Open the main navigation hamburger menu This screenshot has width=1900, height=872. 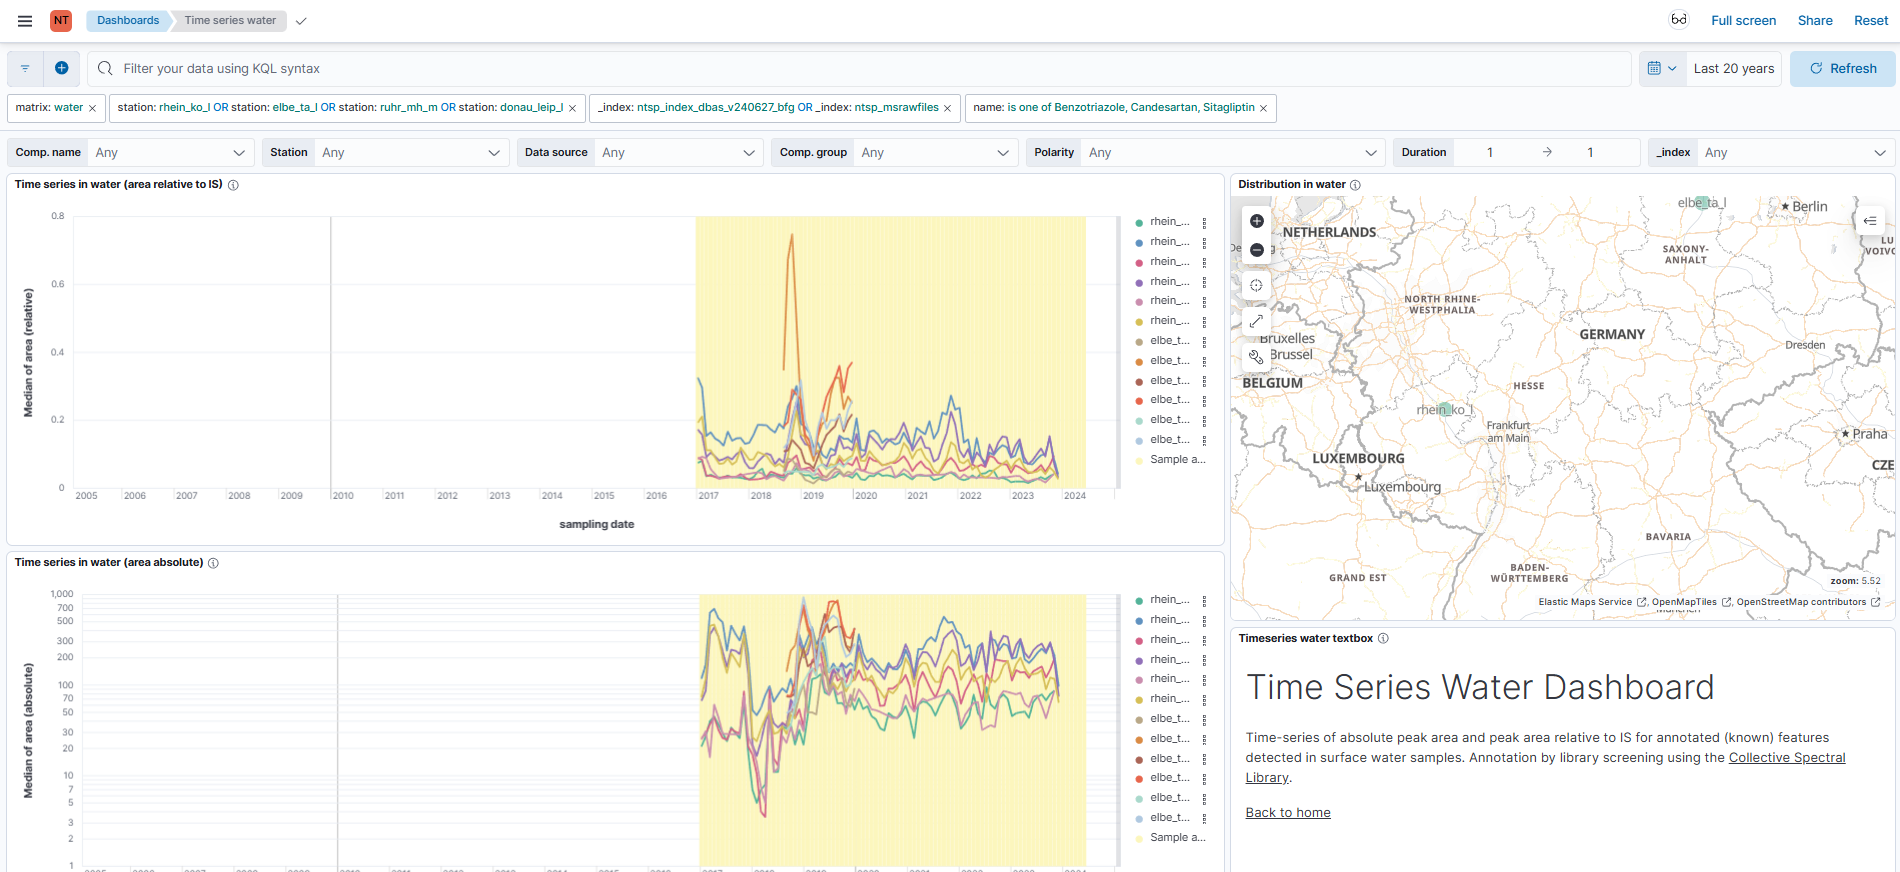25,20
